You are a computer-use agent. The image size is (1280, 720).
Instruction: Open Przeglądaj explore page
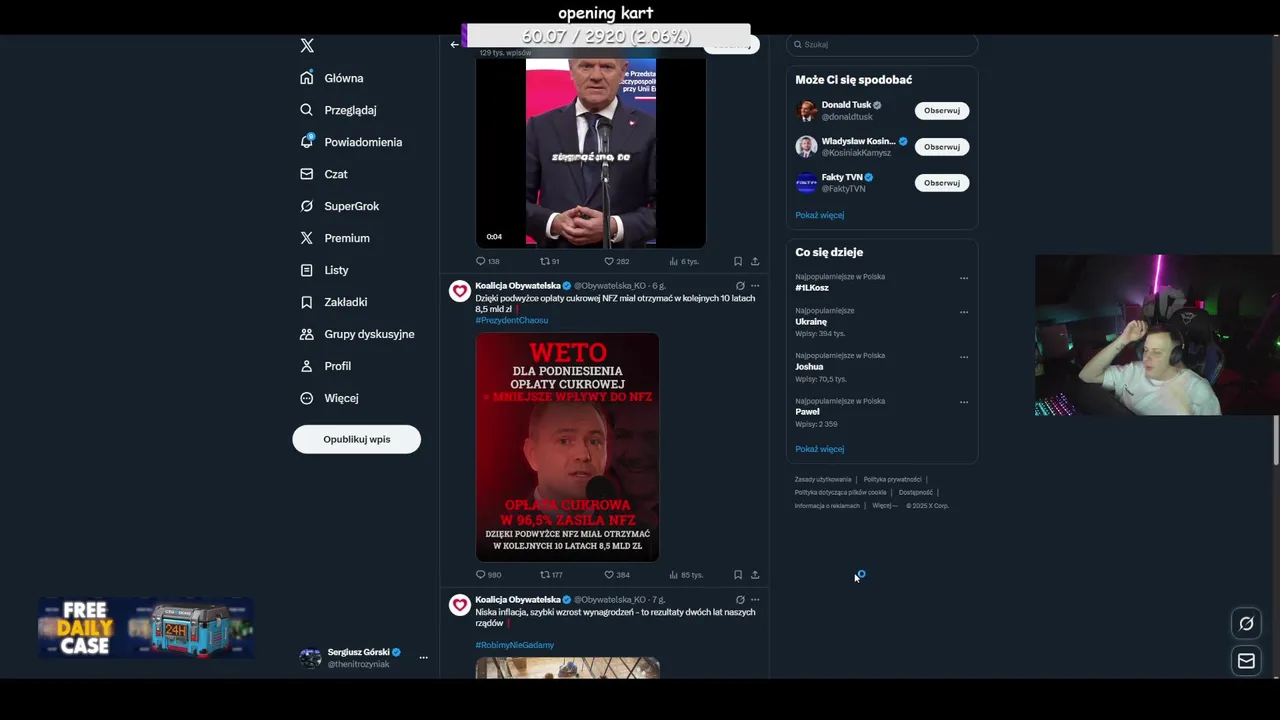point(338,110)
